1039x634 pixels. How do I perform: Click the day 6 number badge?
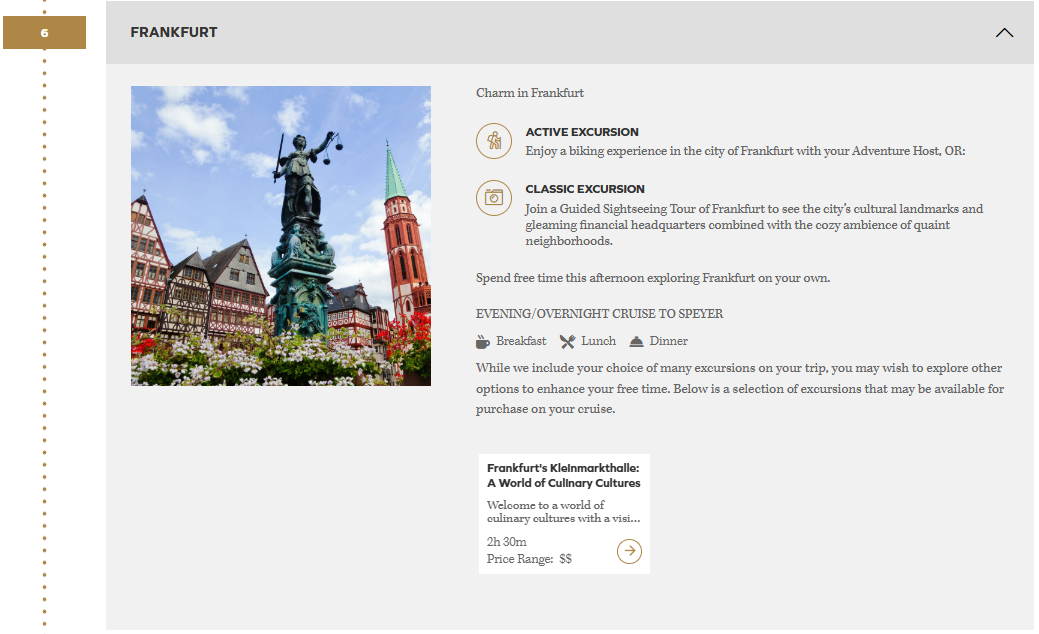44,33
